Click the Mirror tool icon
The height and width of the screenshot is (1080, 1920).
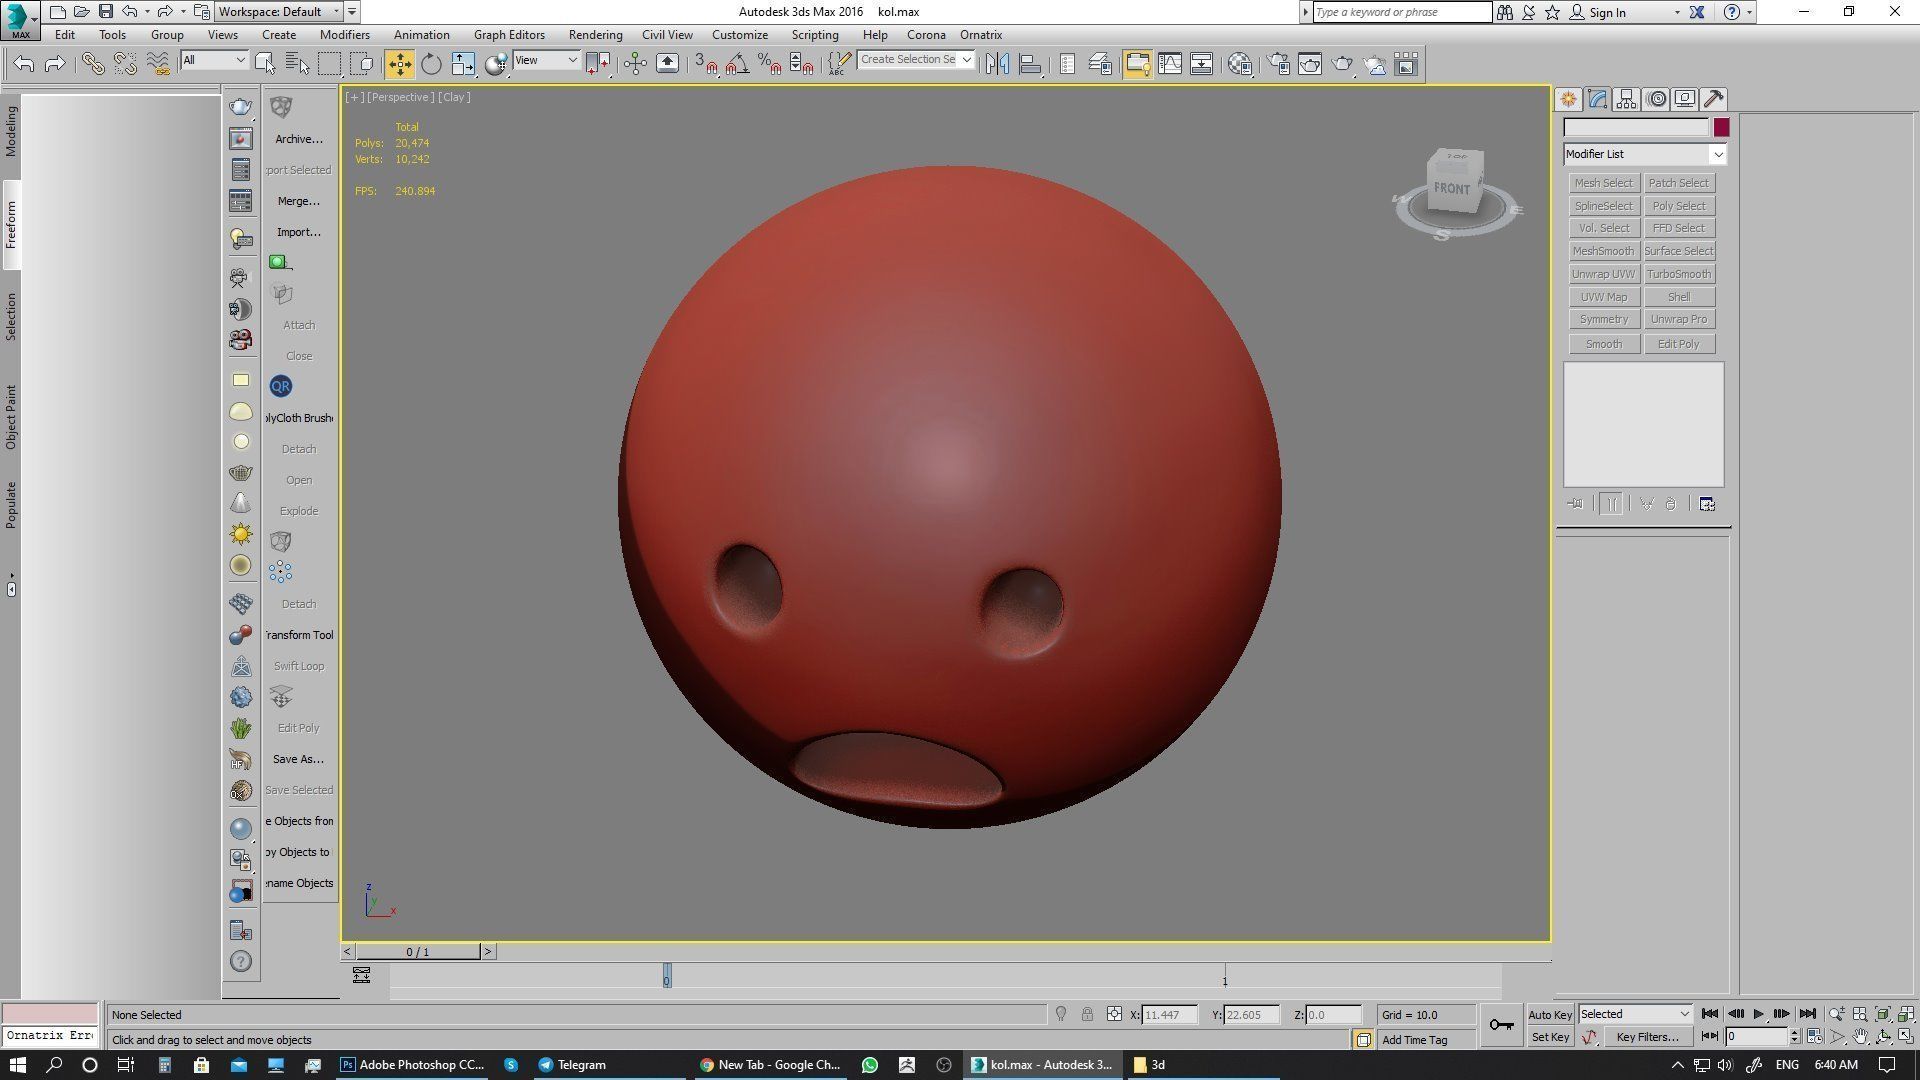point(997,64)
